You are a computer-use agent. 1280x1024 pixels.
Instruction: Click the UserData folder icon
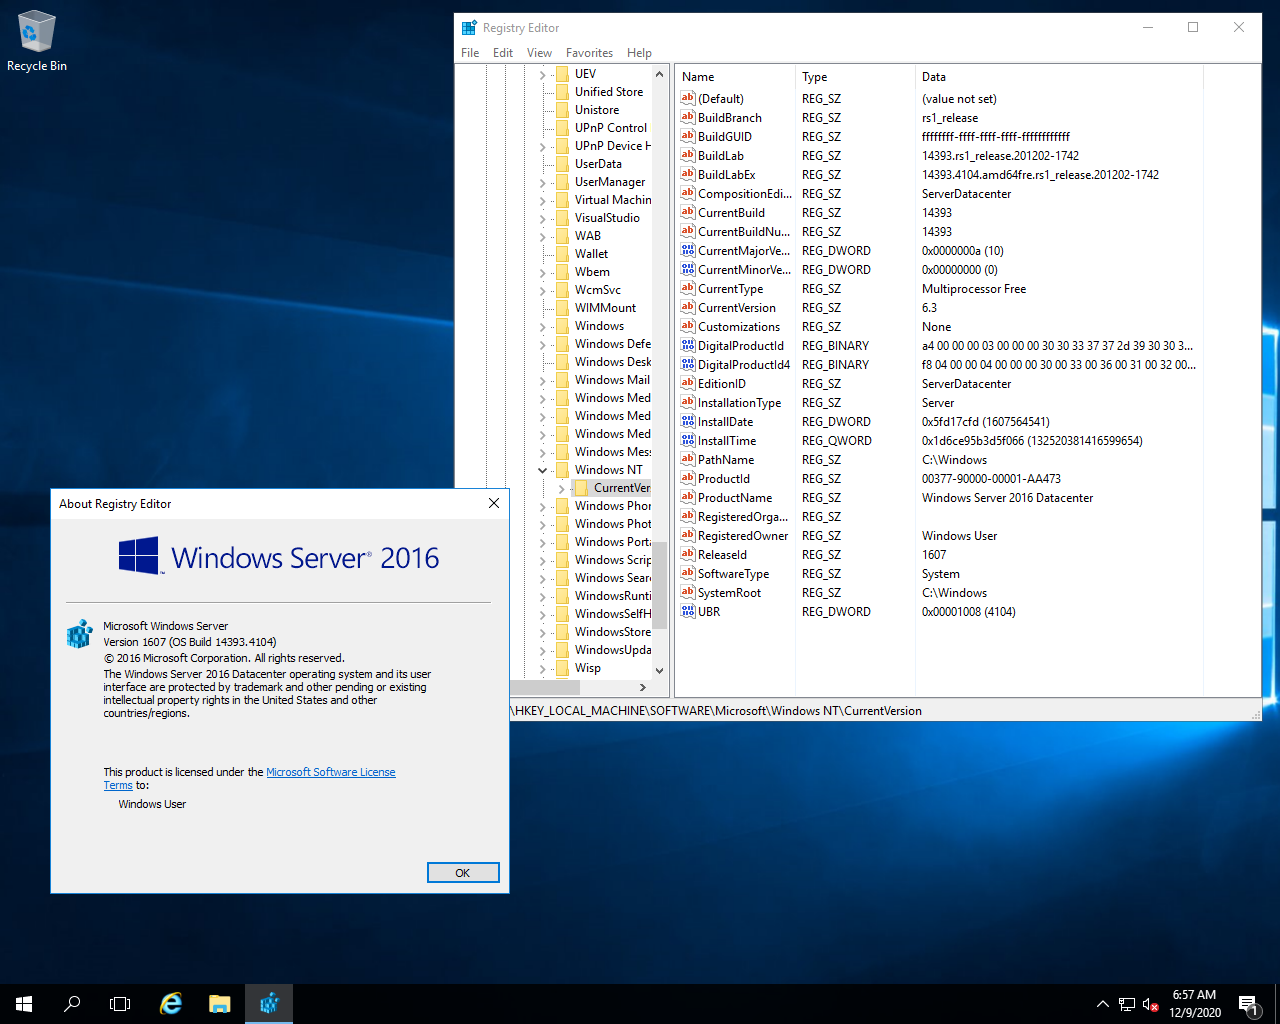click(562, 164)
